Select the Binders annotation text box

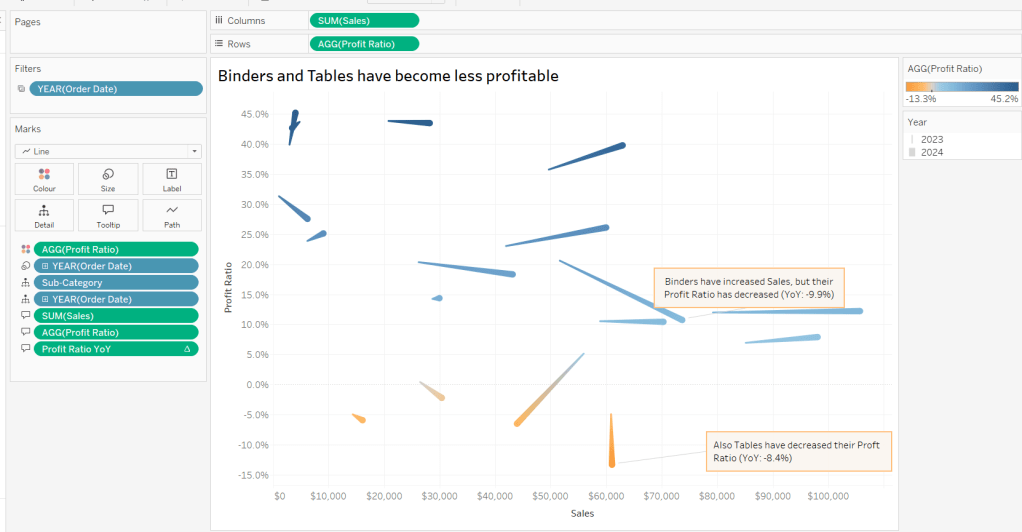(749, 288)
